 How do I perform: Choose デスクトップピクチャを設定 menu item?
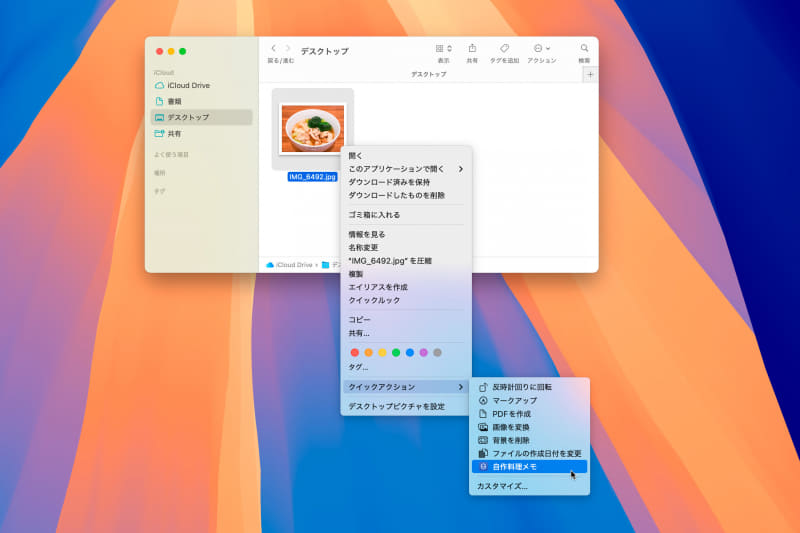point(406,407)
